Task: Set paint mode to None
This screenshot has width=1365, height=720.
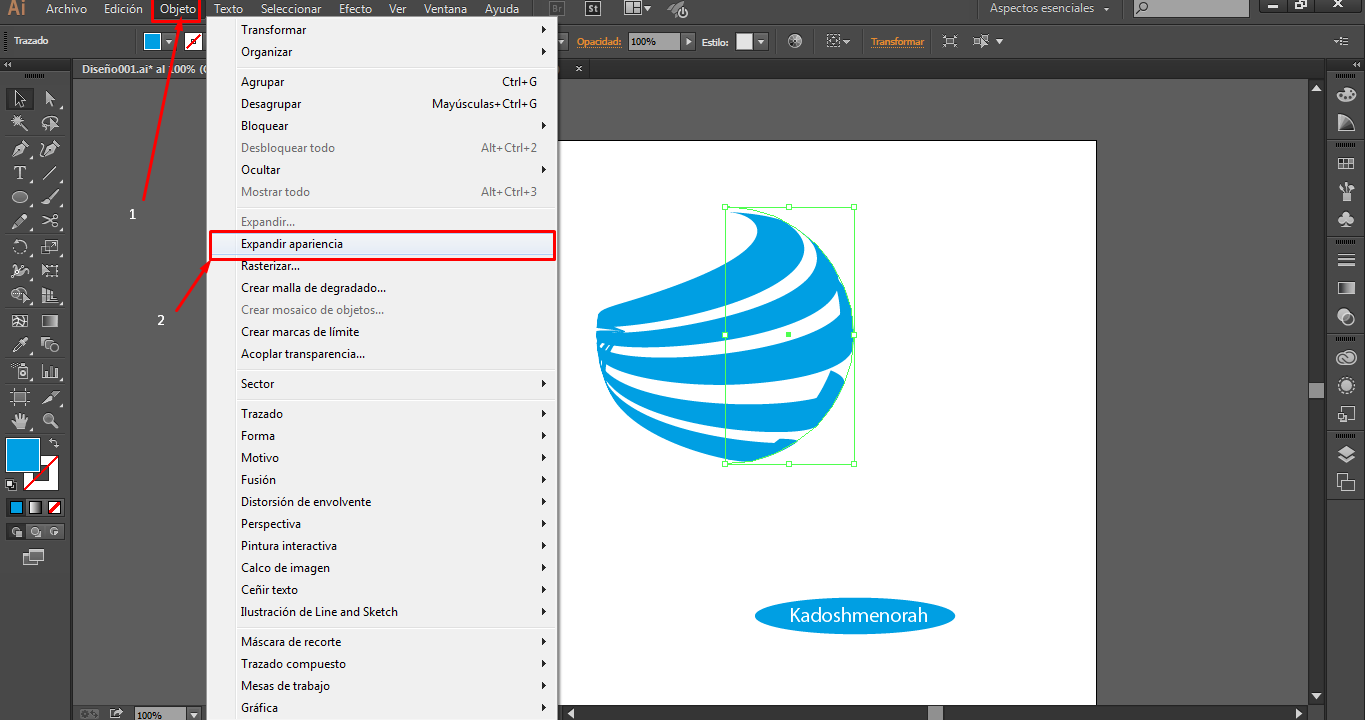Action: [x=55, y=507]
